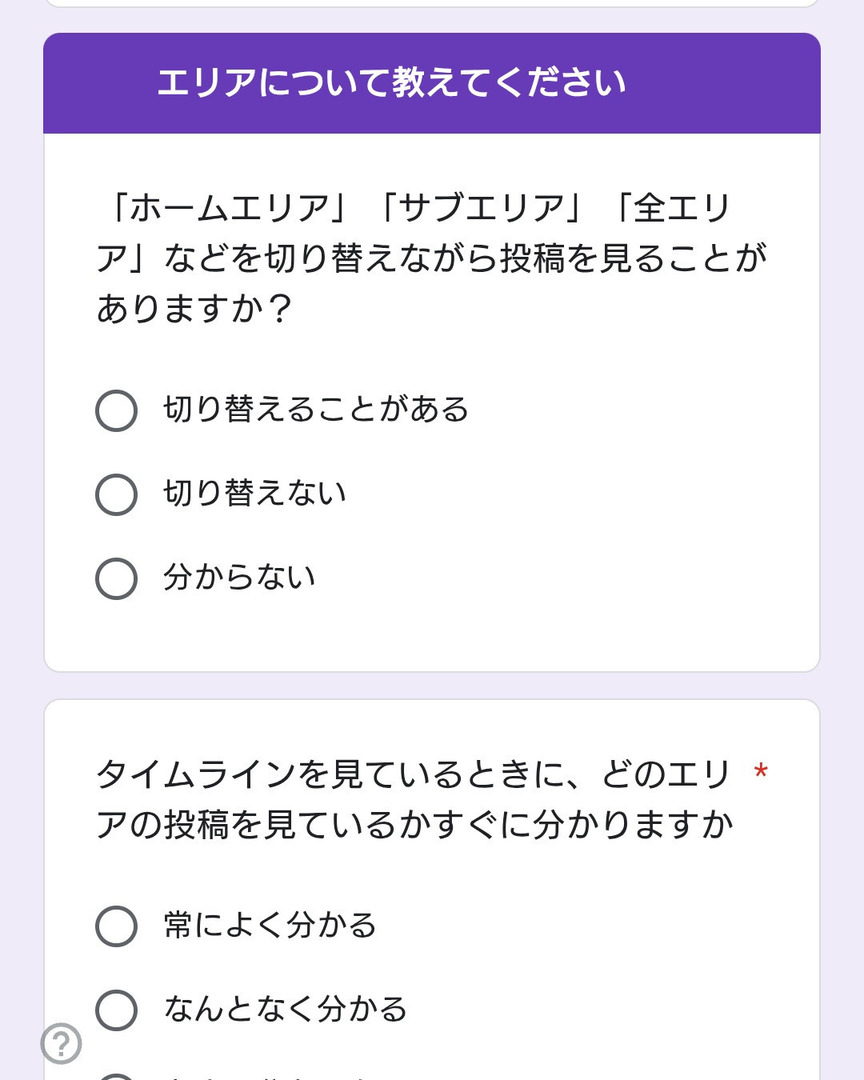Click the 切り替えない option label text

pyautogui.click(x=255, y=494)
